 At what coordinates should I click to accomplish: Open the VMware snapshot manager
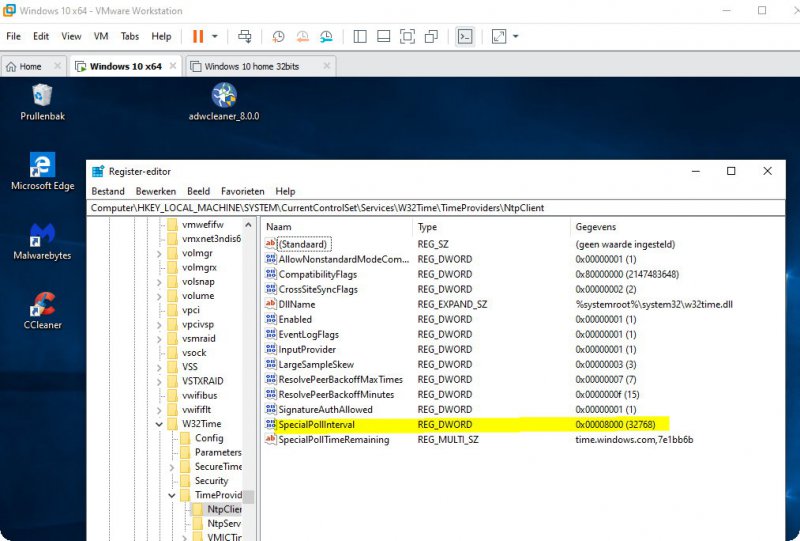[327, 36]
